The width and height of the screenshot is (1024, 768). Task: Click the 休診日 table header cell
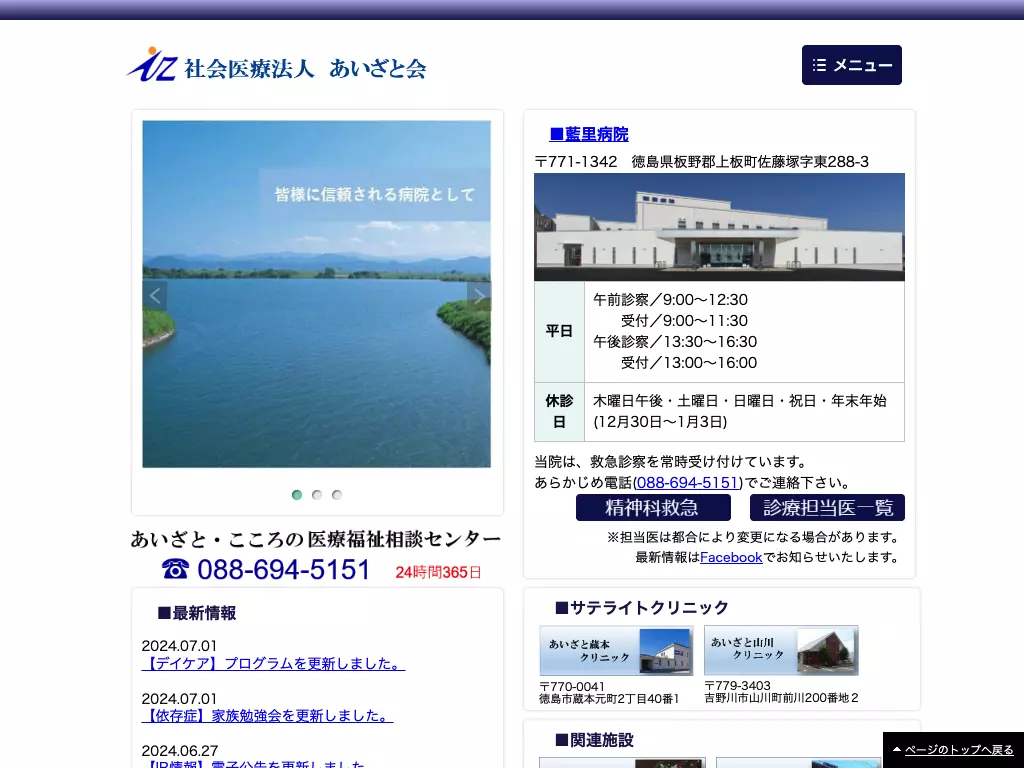[x=559, y=411]
